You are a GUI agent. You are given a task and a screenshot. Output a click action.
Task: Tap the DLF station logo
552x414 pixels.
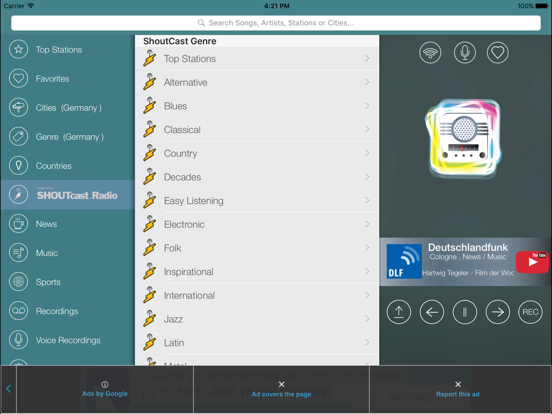click(404, 261)
